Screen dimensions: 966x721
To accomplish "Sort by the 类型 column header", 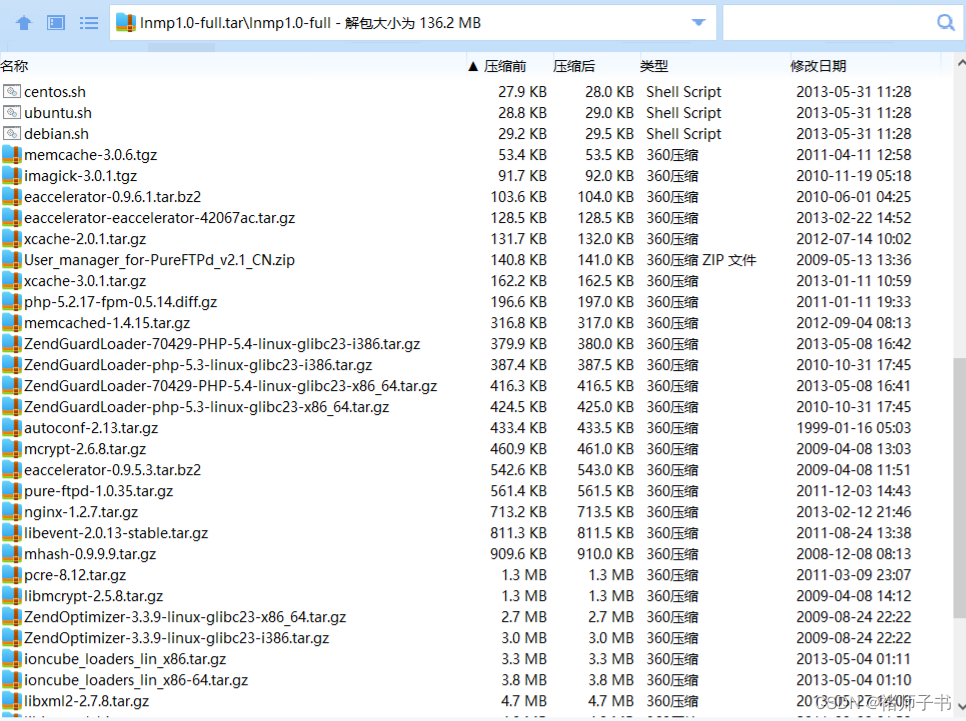I will 654,66.
